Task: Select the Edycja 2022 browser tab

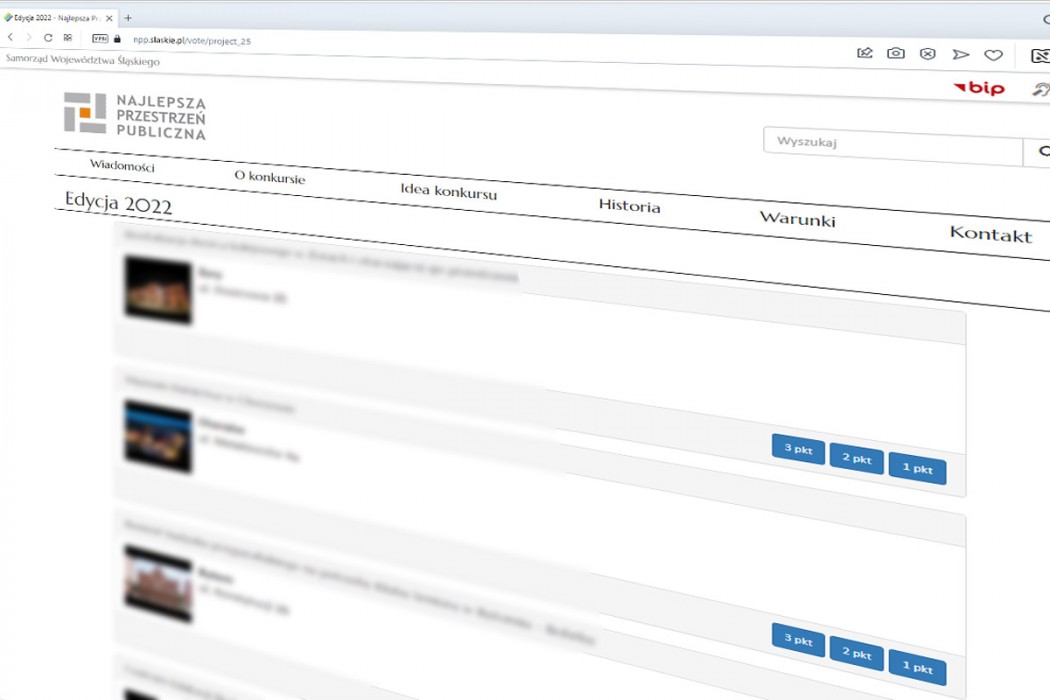Action: coord(57,18)
